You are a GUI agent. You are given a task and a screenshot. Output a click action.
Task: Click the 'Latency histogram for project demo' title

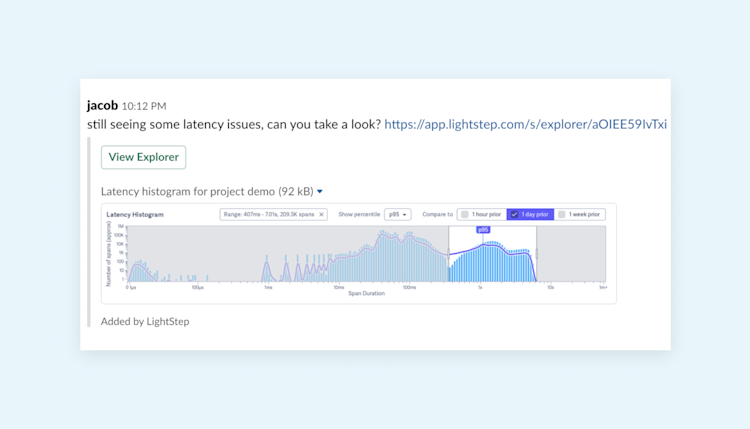click(207, 191)
